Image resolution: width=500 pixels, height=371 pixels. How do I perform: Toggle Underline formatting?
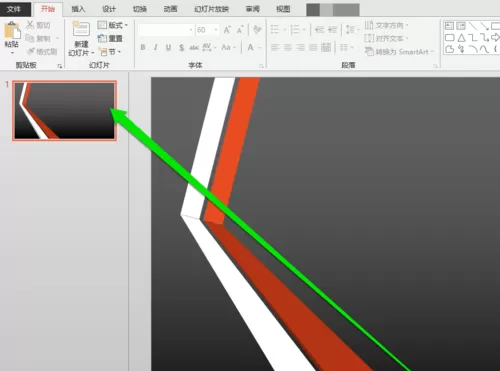[x=168, y=48]
